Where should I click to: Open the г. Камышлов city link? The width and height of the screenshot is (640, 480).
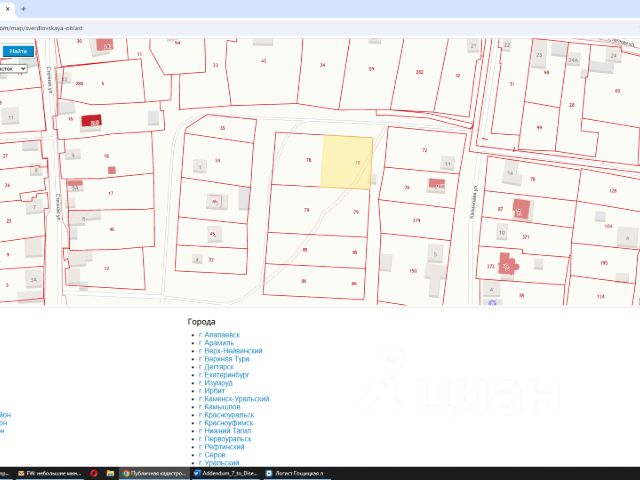tap(220, 407)
